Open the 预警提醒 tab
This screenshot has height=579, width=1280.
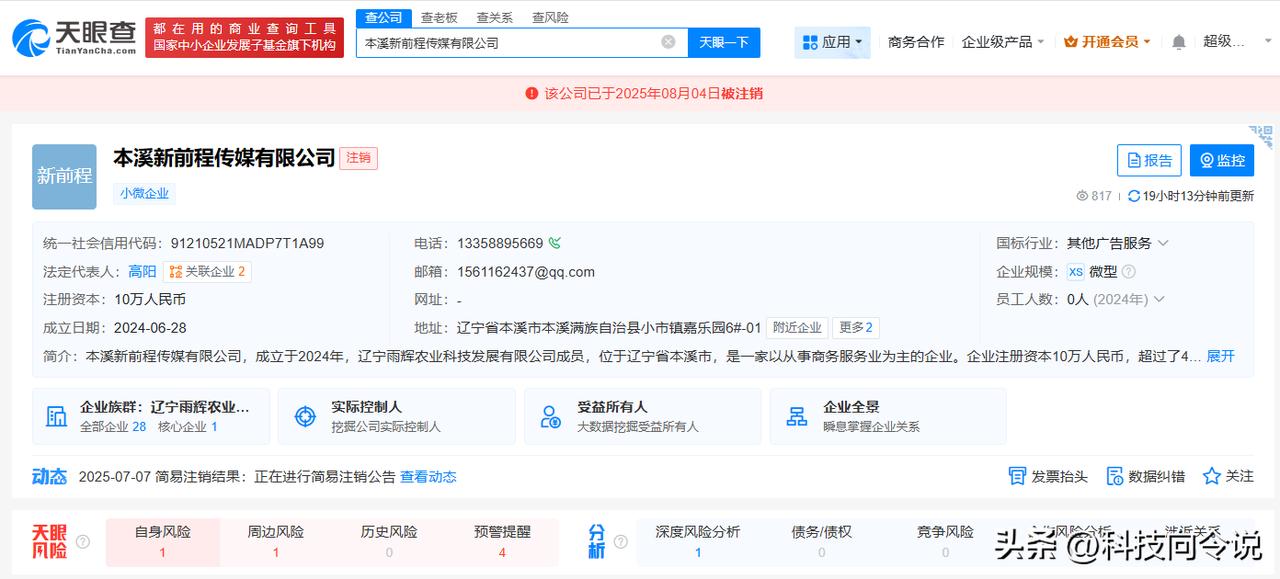coord(502,542)
